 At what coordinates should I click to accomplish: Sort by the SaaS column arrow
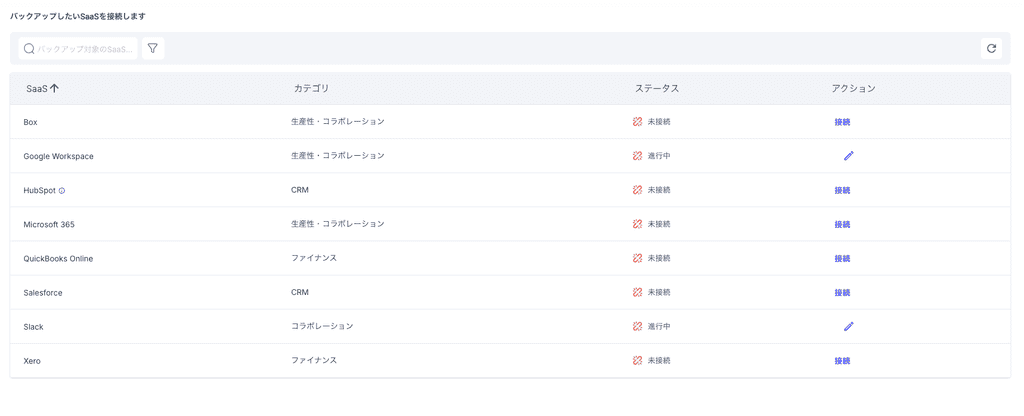point(54,89)
